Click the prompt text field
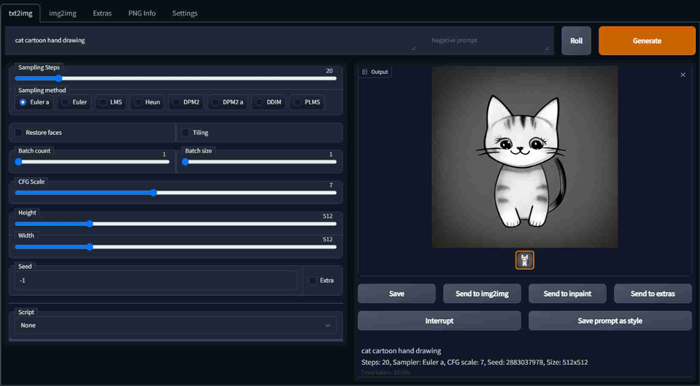Screen dimensions: 700x386 pyautogui.click(x=214, y=41)
